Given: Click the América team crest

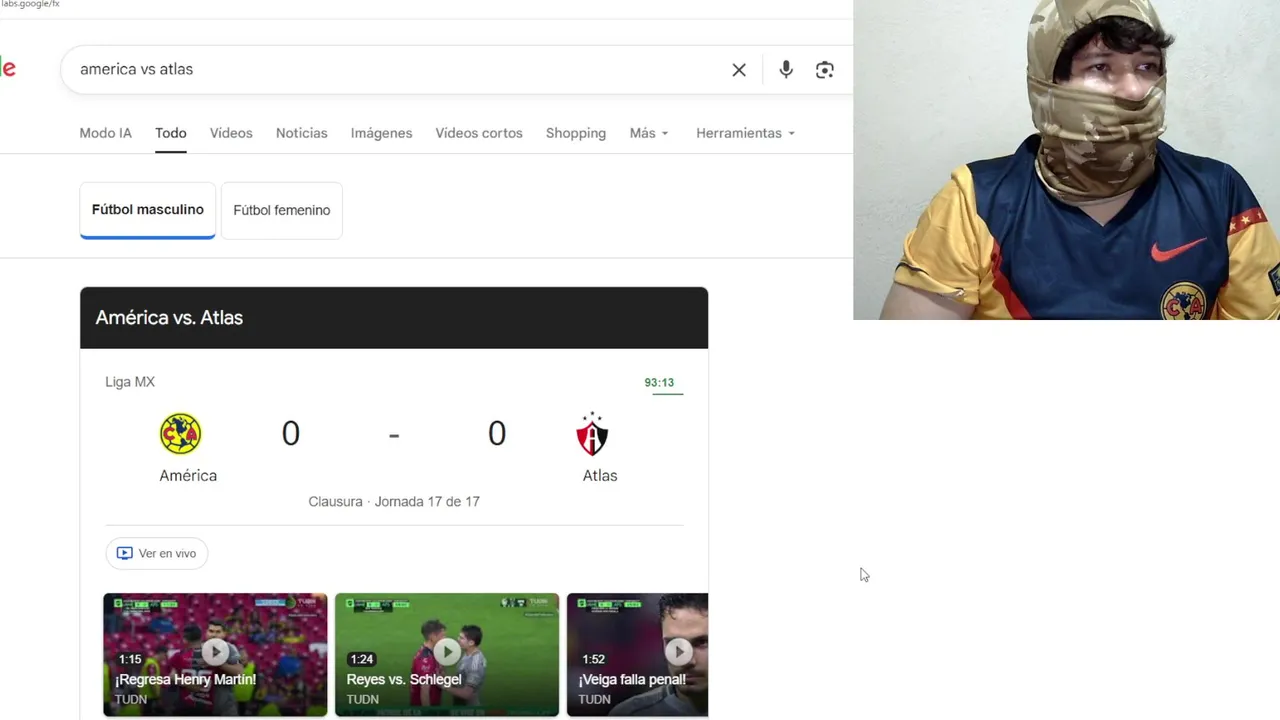Looking at the screenshot, I should [181, 434].
